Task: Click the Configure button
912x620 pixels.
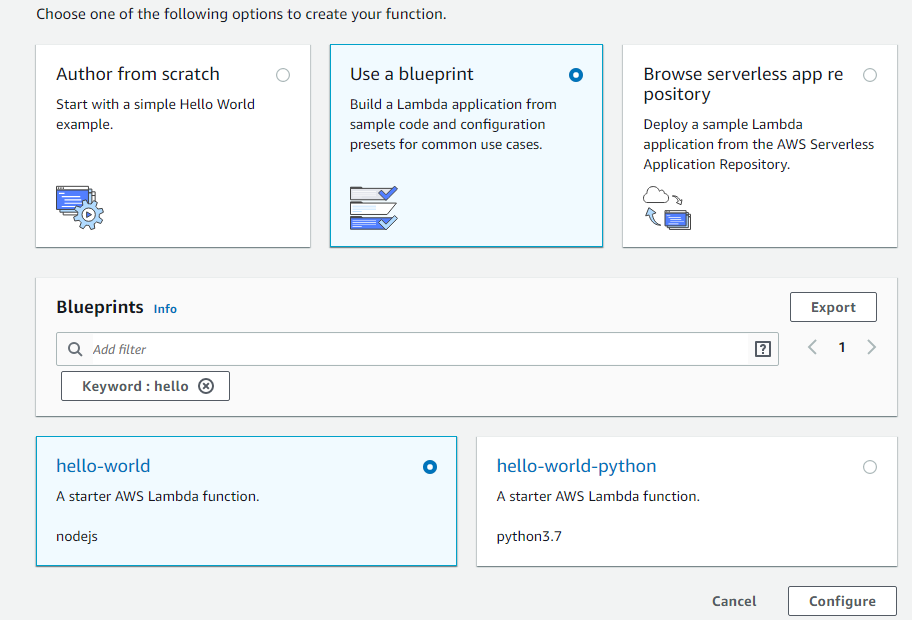Action: (x=842, y=601)
